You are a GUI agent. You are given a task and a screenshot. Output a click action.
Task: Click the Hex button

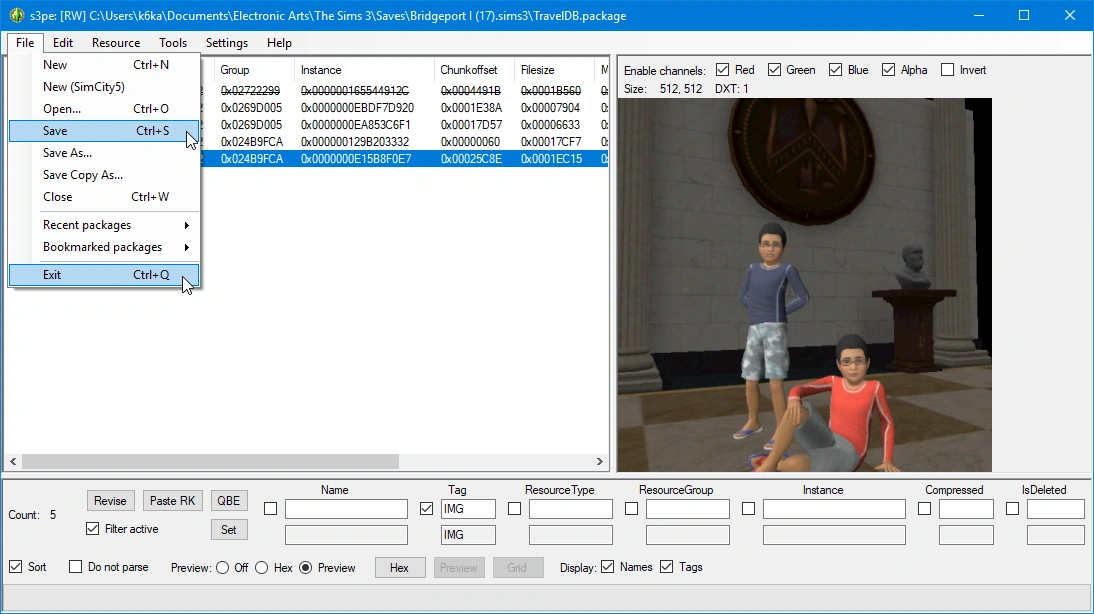click(400, 567)
